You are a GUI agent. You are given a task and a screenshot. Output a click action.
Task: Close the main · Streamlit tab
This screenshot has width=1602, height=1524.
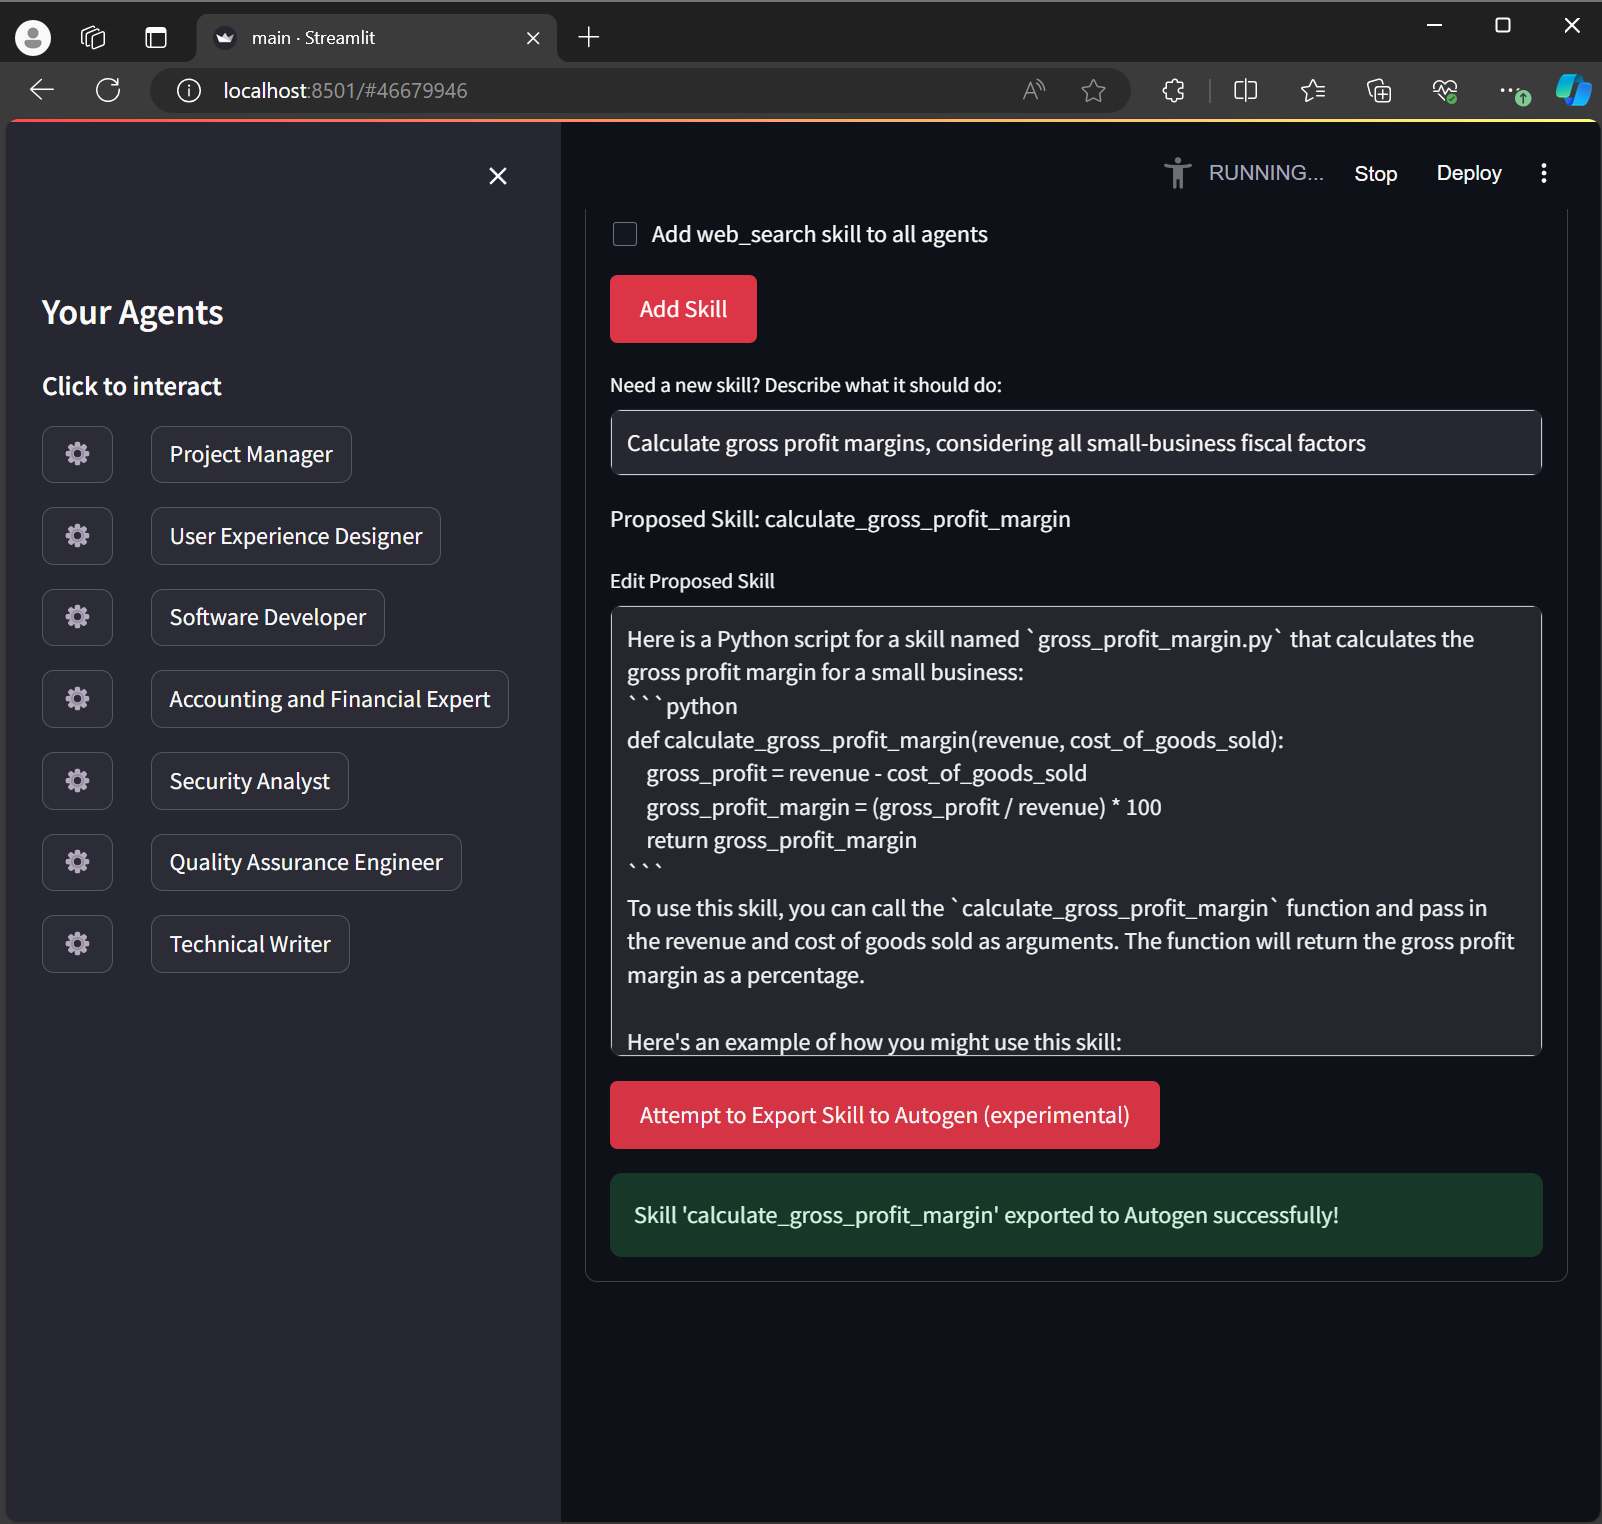[x=533, y=38]
